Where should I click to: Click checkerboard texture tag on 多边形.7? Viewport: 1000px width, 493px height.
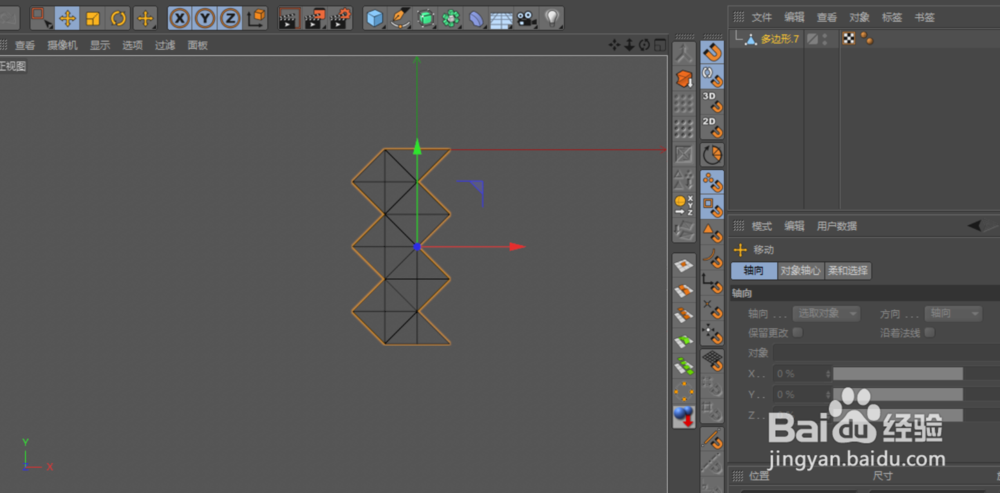(848, 38)
